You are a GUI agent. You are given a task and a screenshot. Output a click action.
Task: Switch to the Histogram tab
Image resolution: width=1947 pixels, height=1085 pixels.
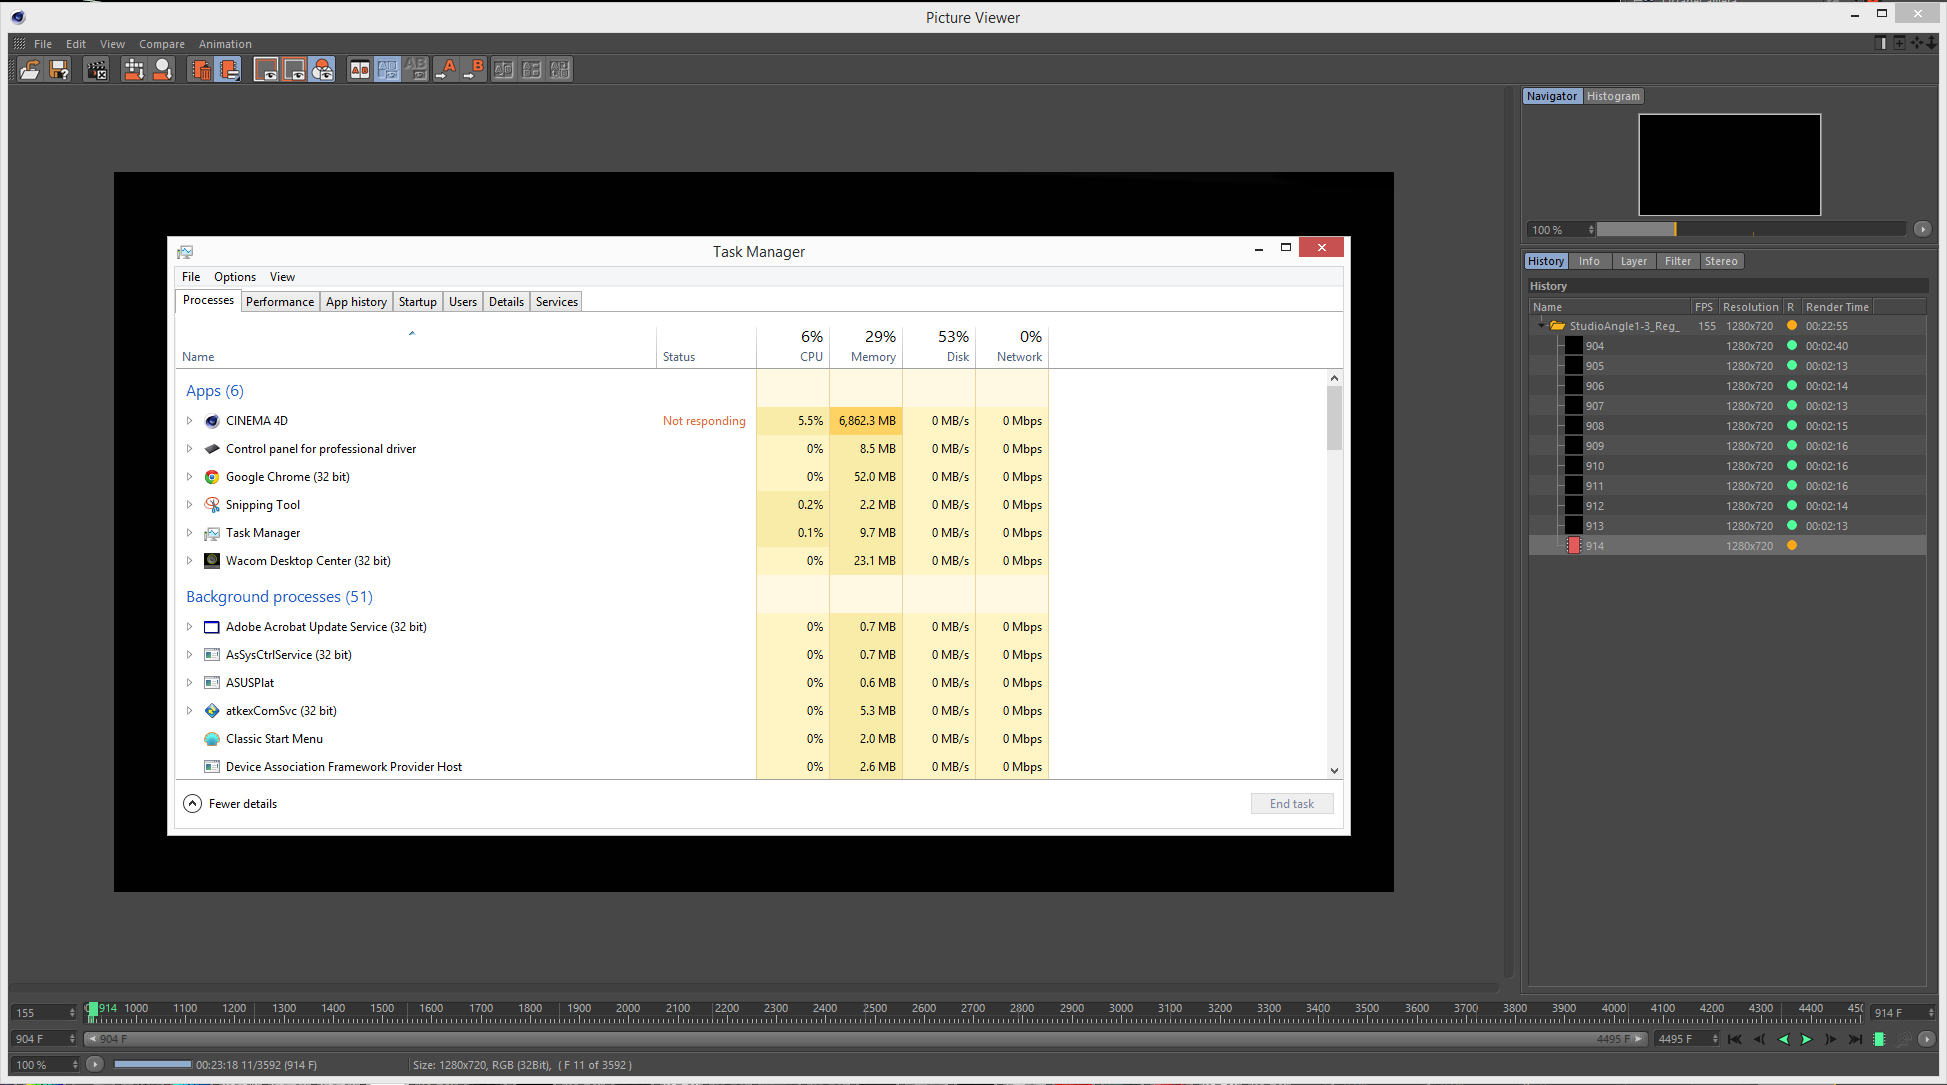1612,96
